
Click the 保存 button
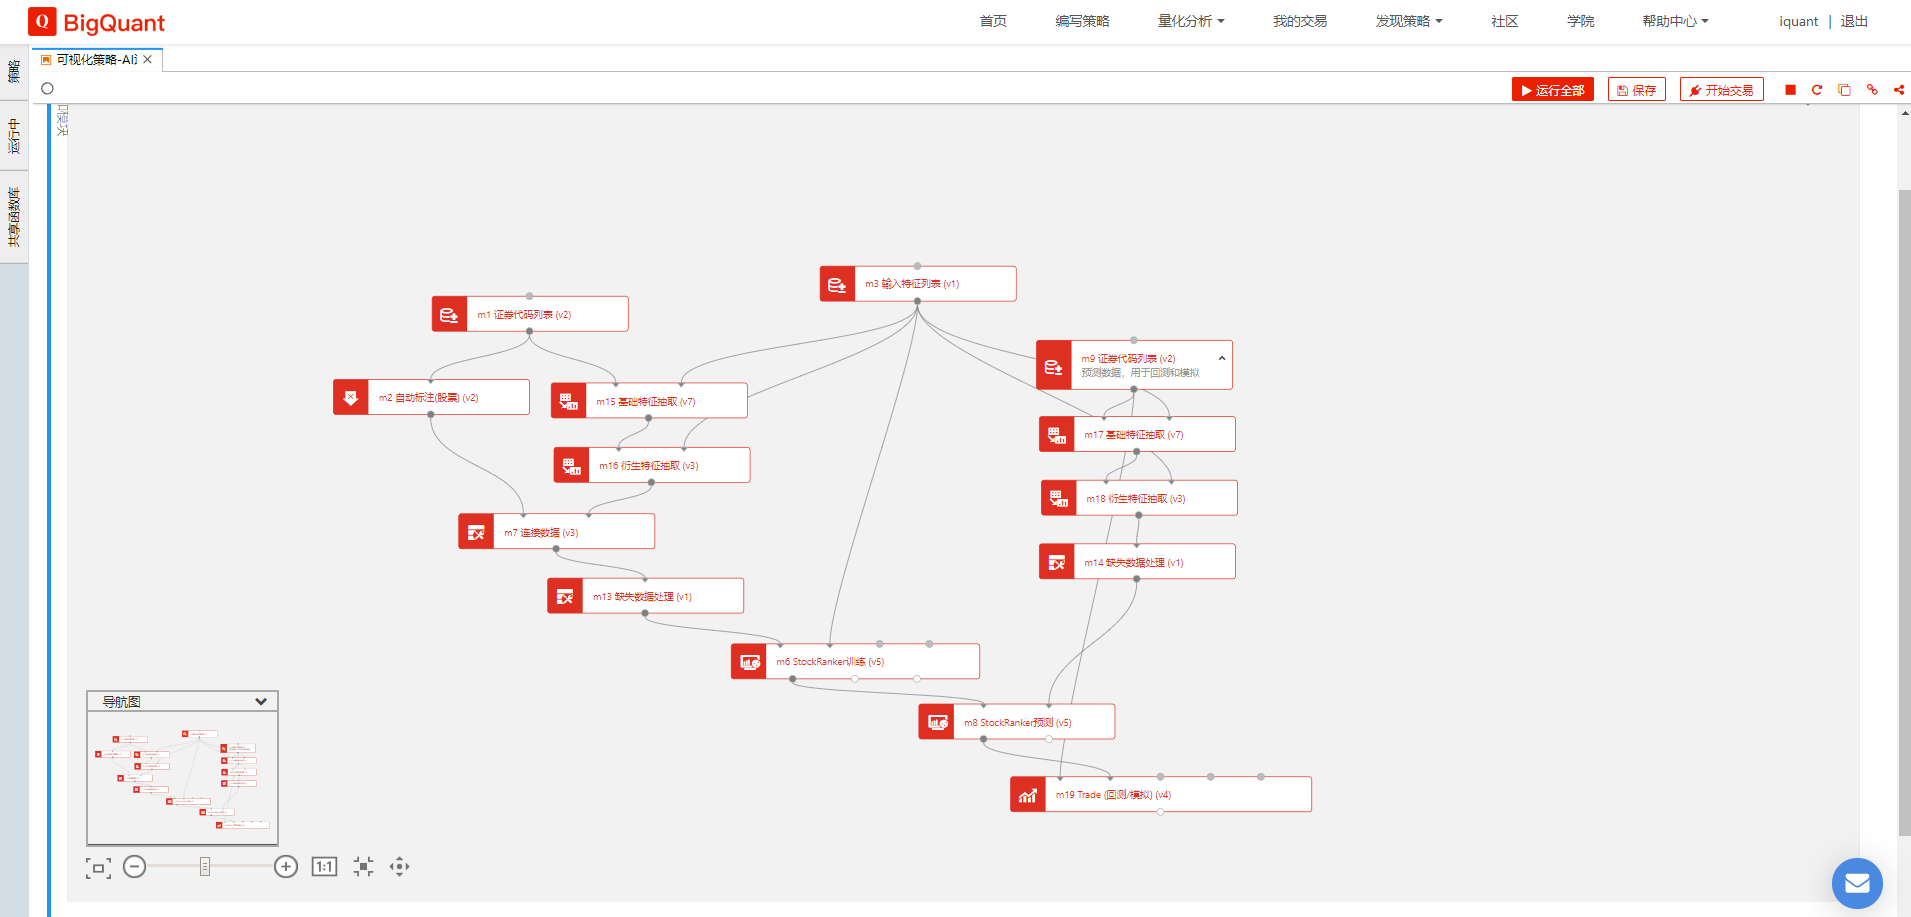pyautogui.click(x=1636, y=90)
